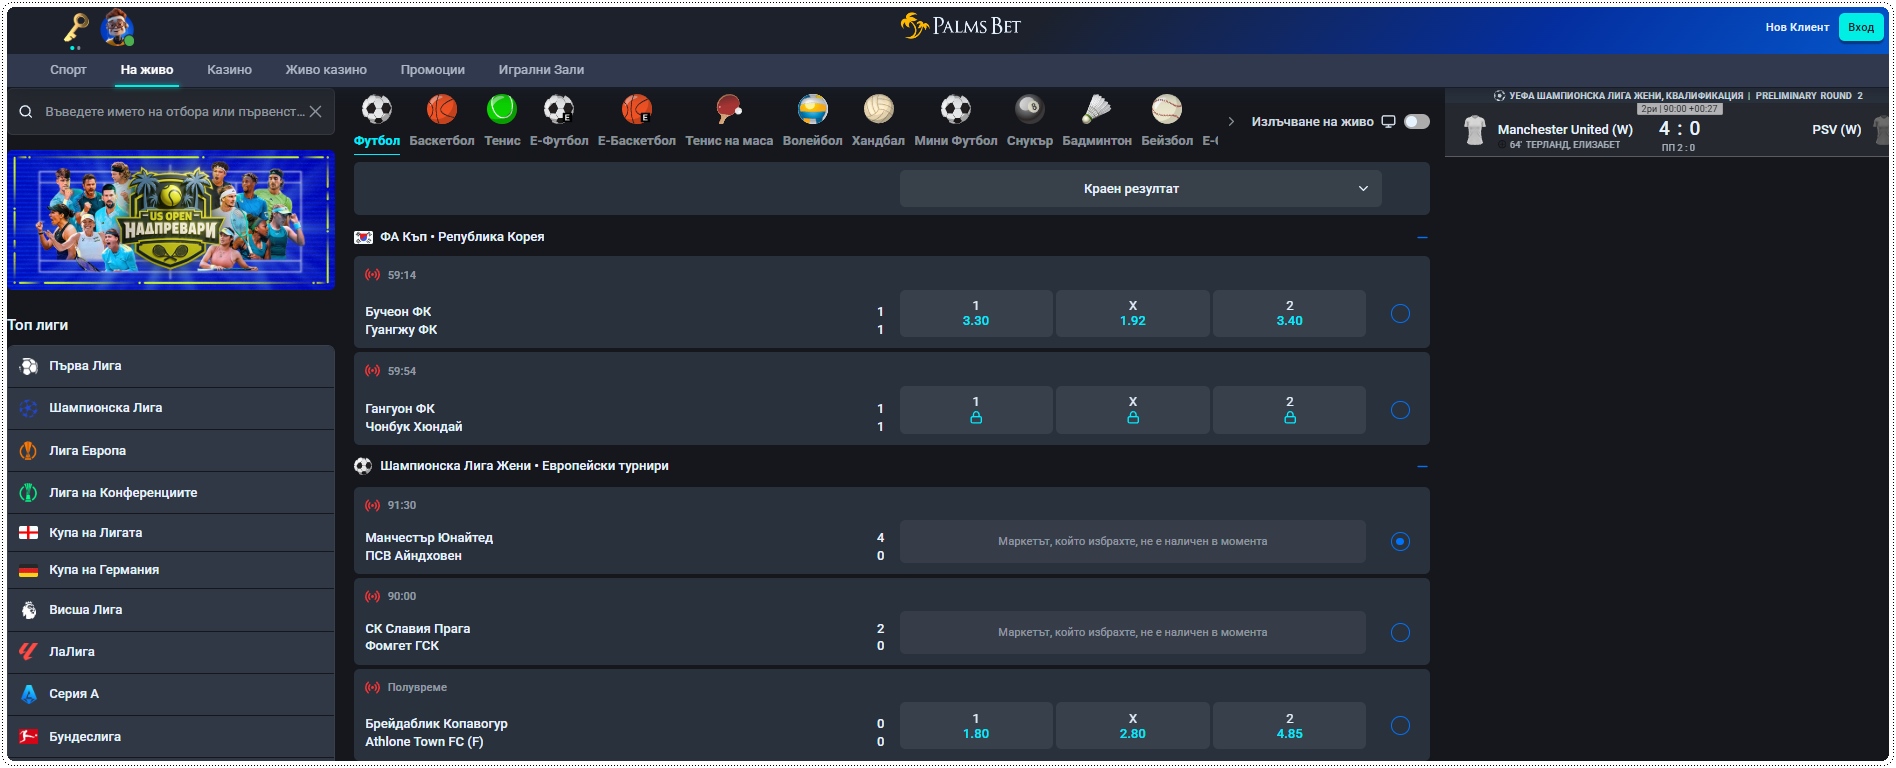Click the monkey mascot avatar icon
This screenshot has height=768, width=1896.
pos(118,29)
